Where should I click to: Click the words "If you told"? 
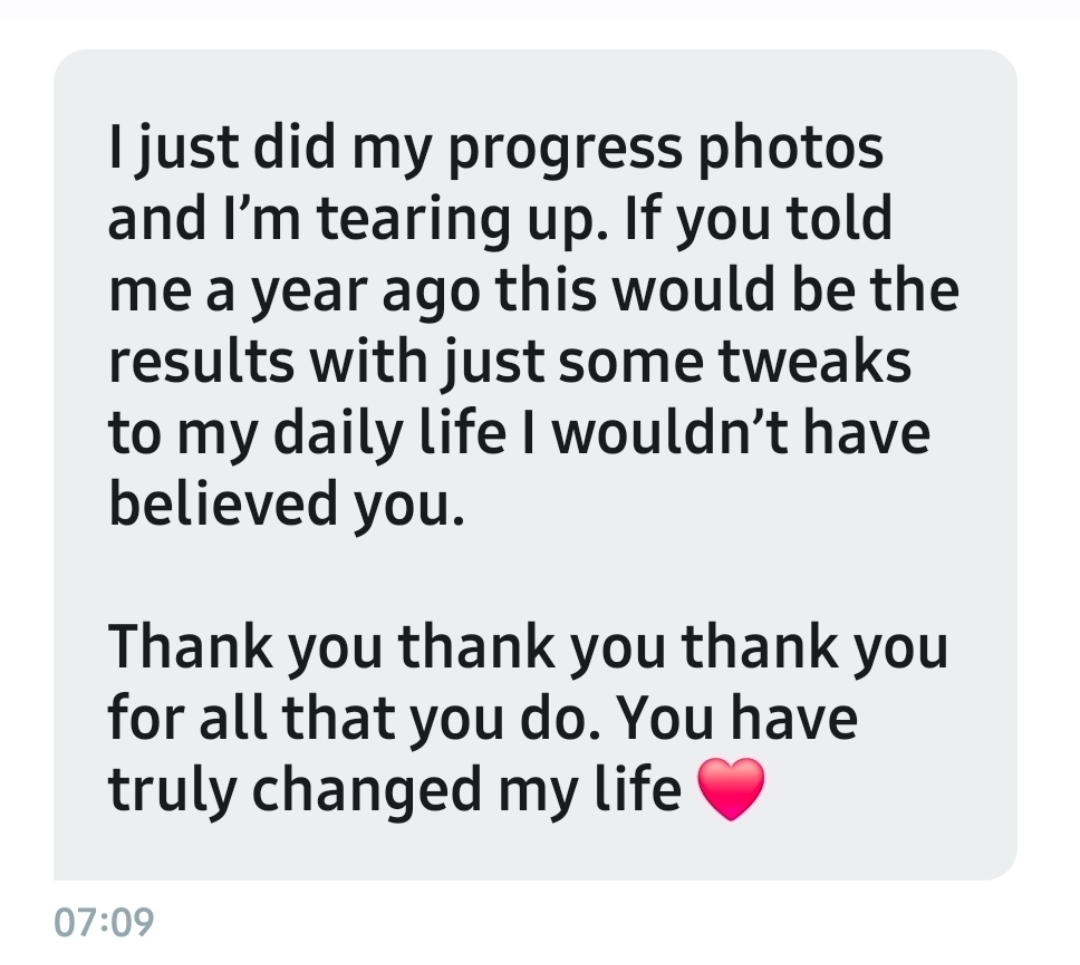(758, 220)
